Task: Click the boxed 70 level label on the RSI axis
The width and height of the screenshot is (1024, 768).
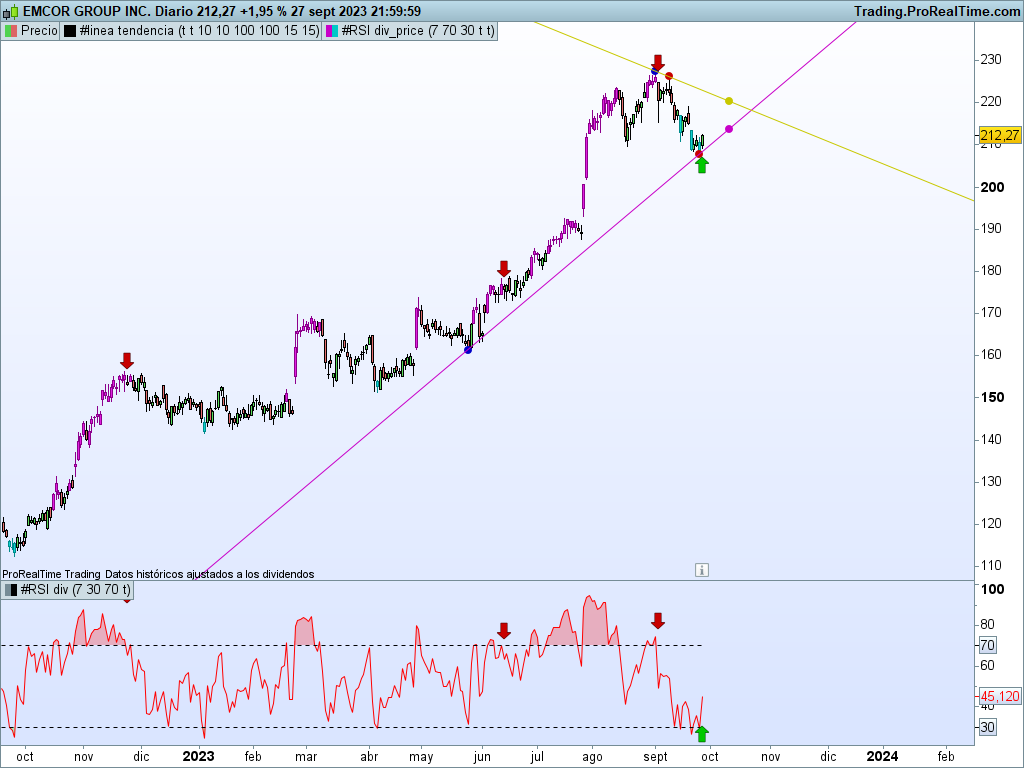Action: (x=987, y=646)
